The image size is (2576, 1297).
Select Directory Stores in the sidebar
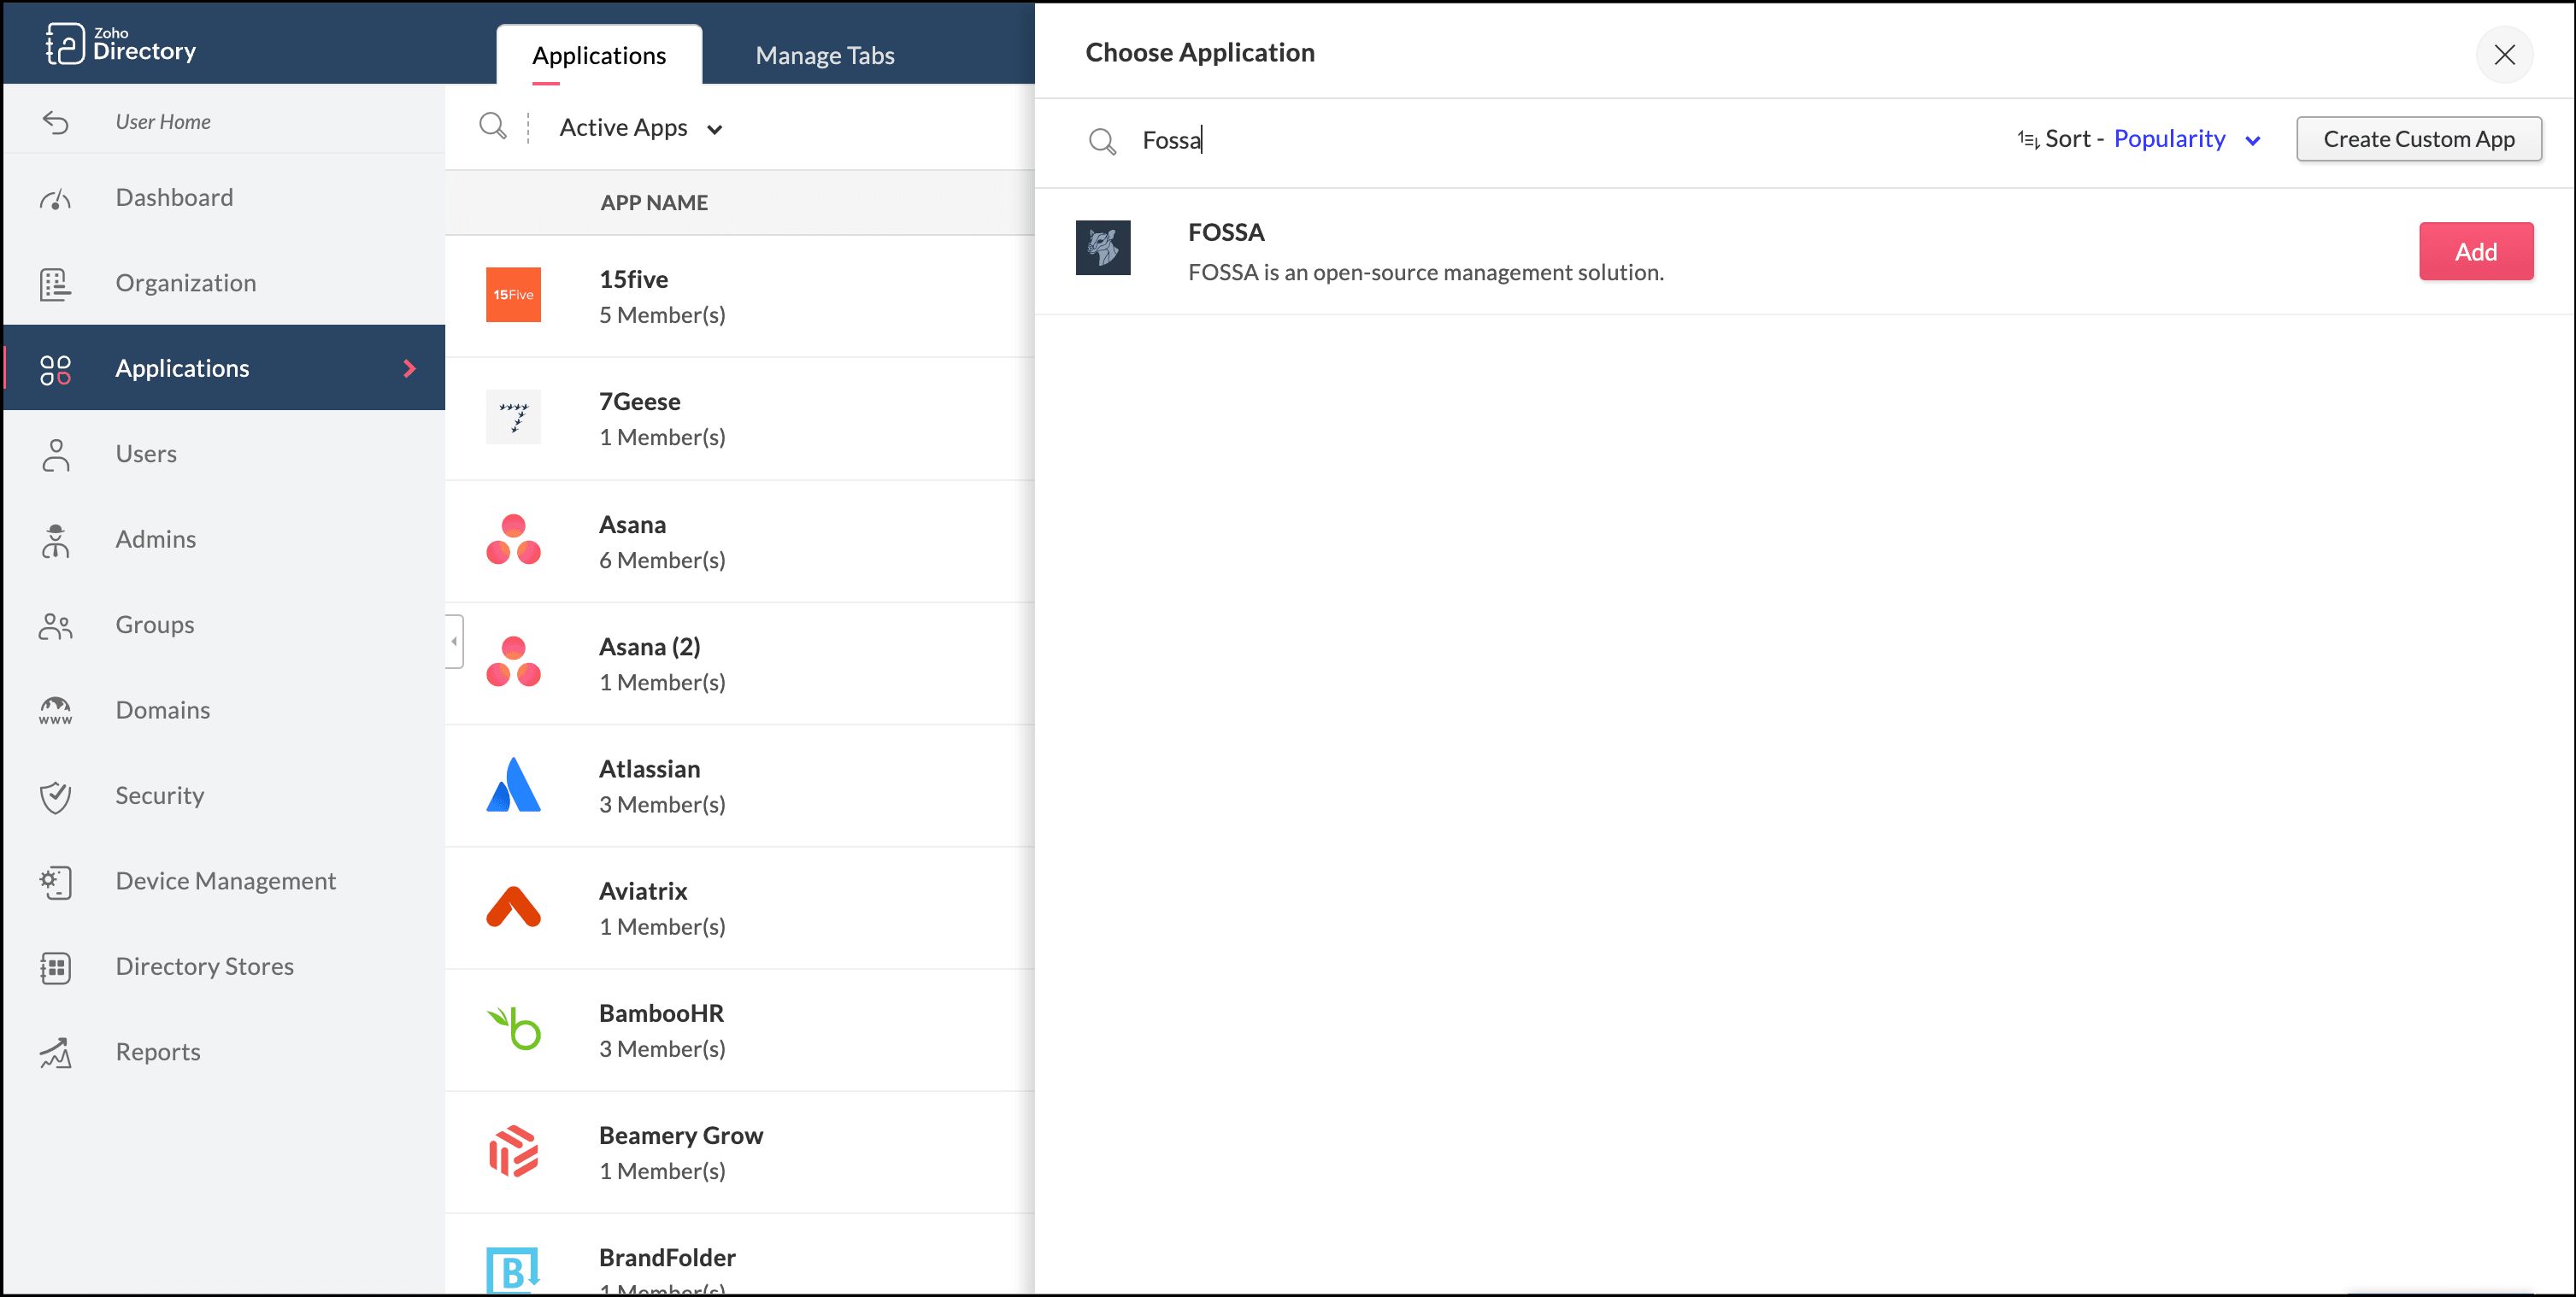(x=224, y=967)
